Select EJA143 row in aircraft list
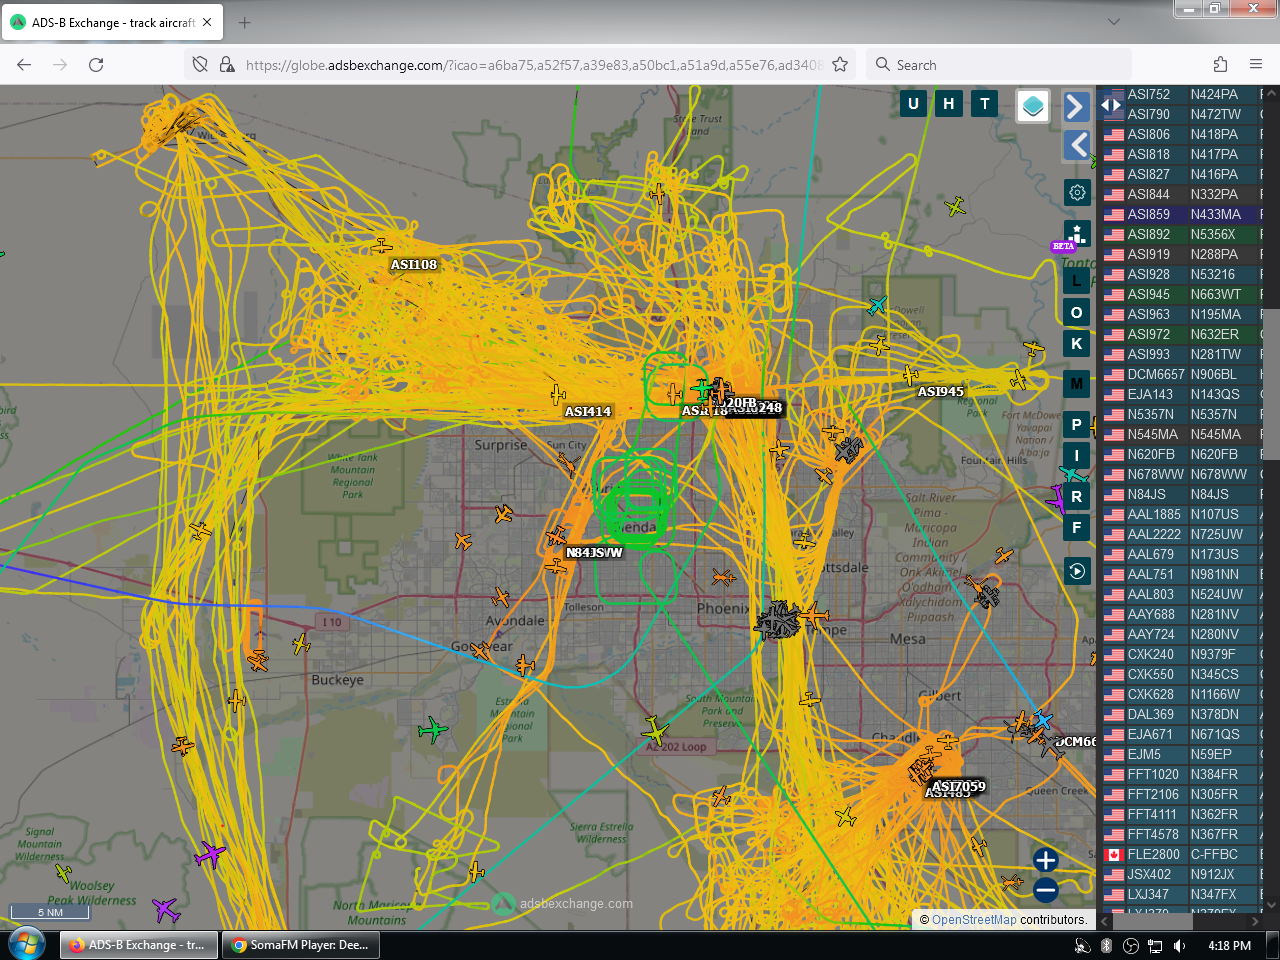The image size is (1280, 960). pos(1183,394)
